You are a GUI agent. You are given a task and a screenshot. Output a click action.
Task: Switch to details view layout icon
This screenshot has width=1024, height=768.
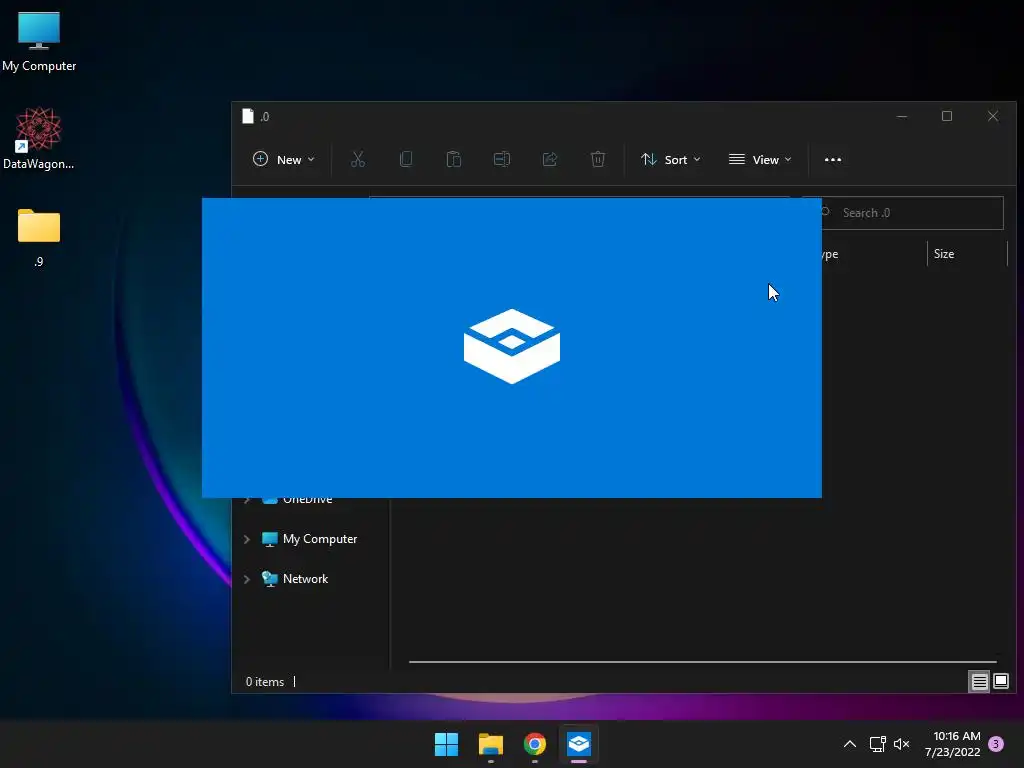[x=979, y=682]
